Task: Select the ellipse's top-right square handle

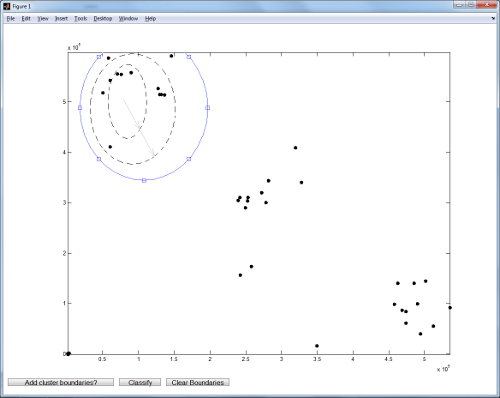Action: [189, 57]
